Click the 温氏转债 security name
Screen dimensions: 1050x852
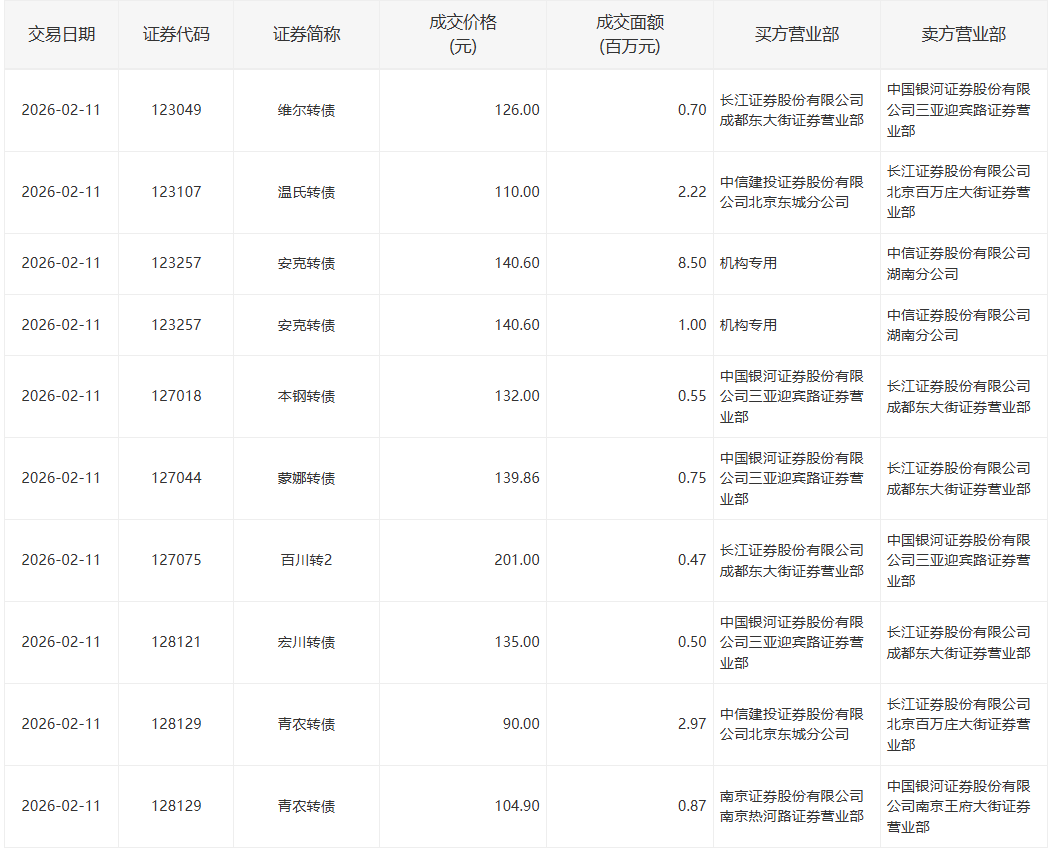click(x=306, y=192)
